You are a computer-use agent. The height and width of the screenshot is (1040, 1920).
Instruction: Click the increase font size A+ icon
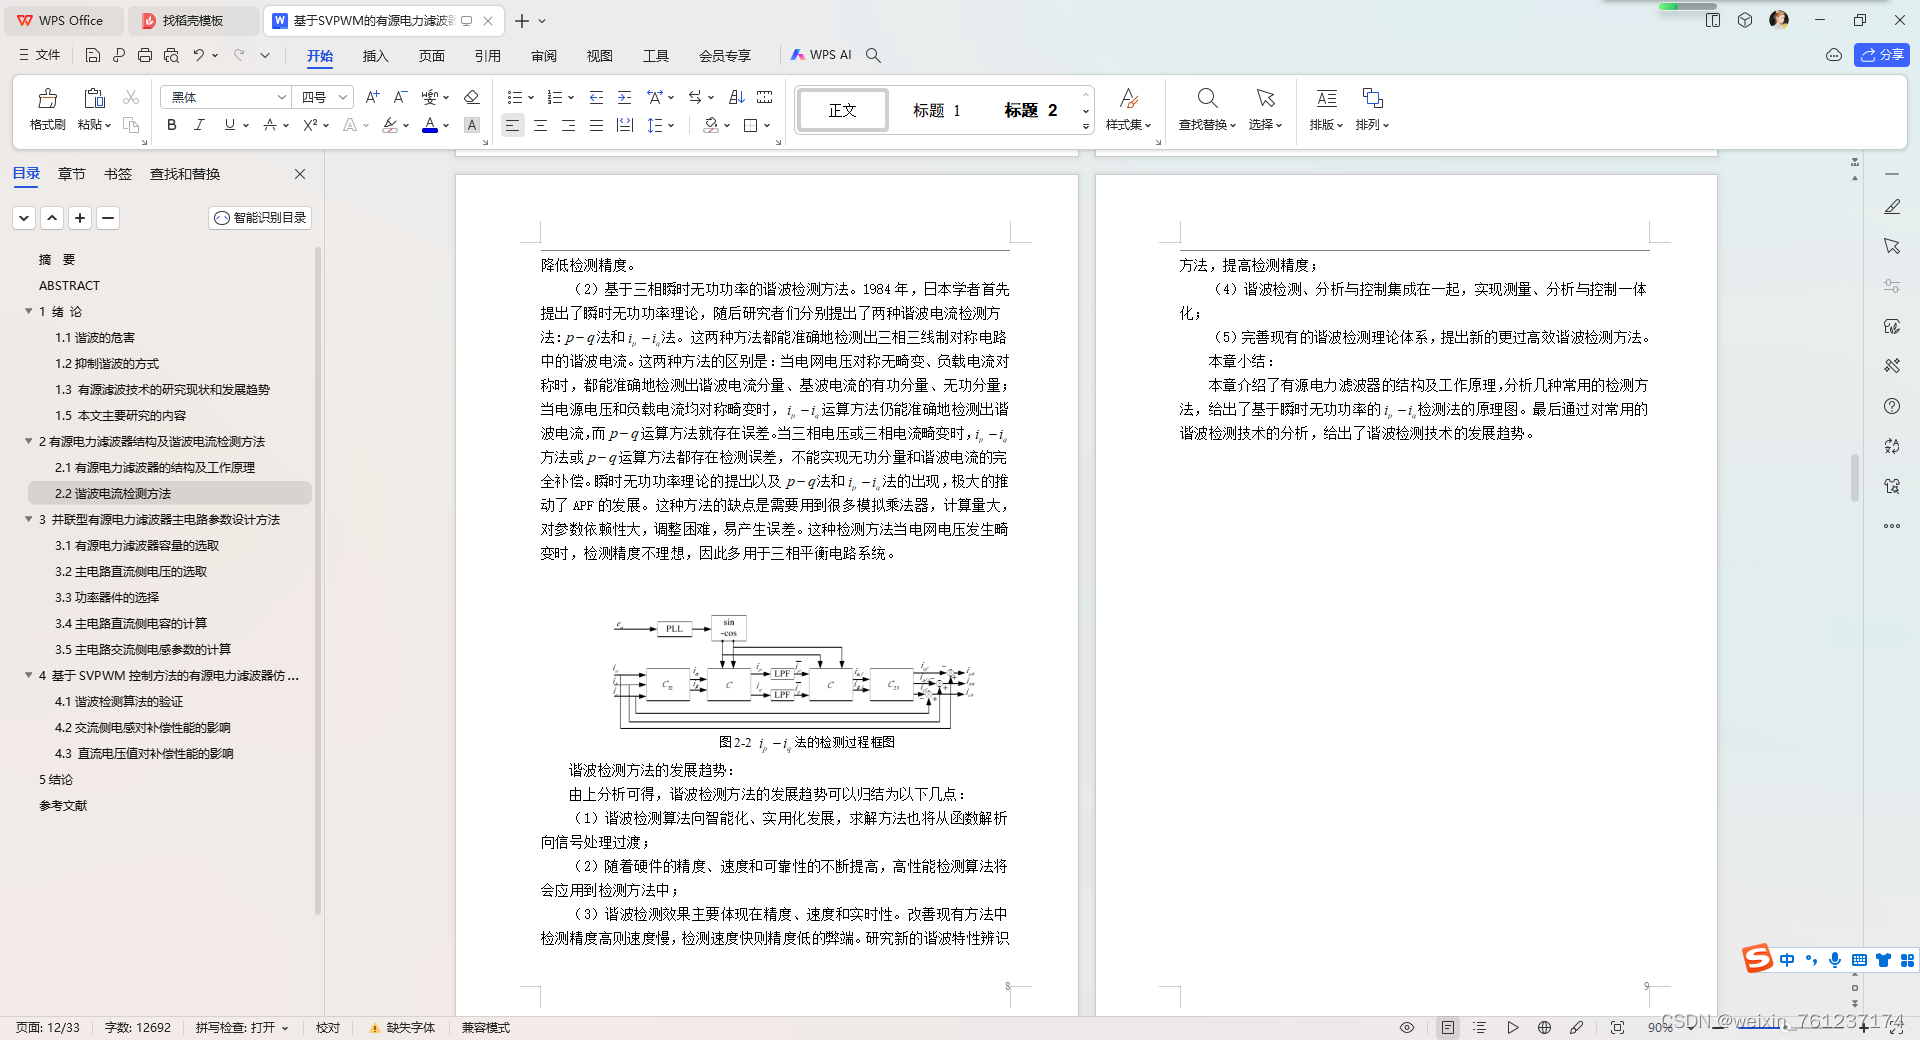point(372,97)
